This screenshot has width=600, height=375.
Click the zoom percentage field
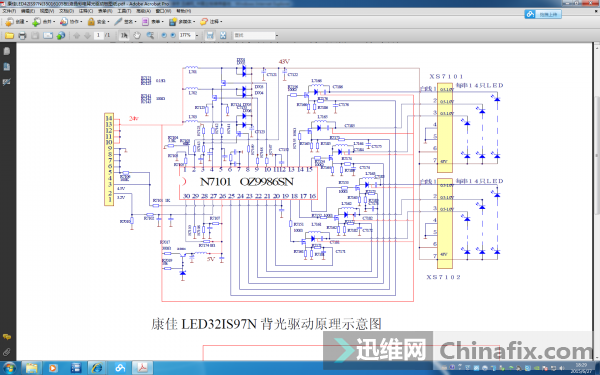click(187, 35)
